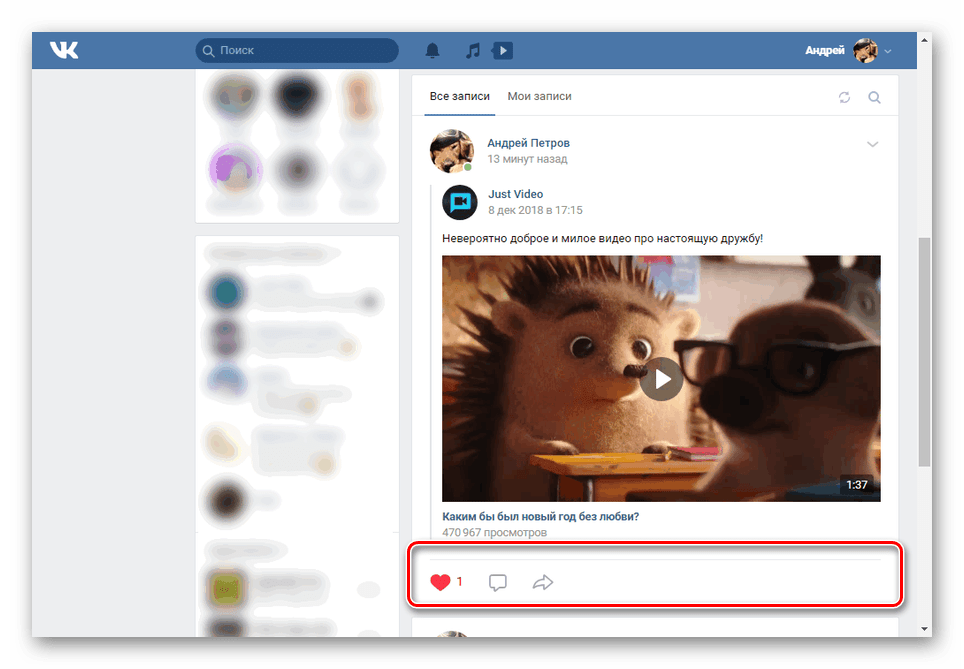This screenshot has height=669, width=964.
Task: Open the date 8 дек 2018 в 17:15
Action: 535,210
